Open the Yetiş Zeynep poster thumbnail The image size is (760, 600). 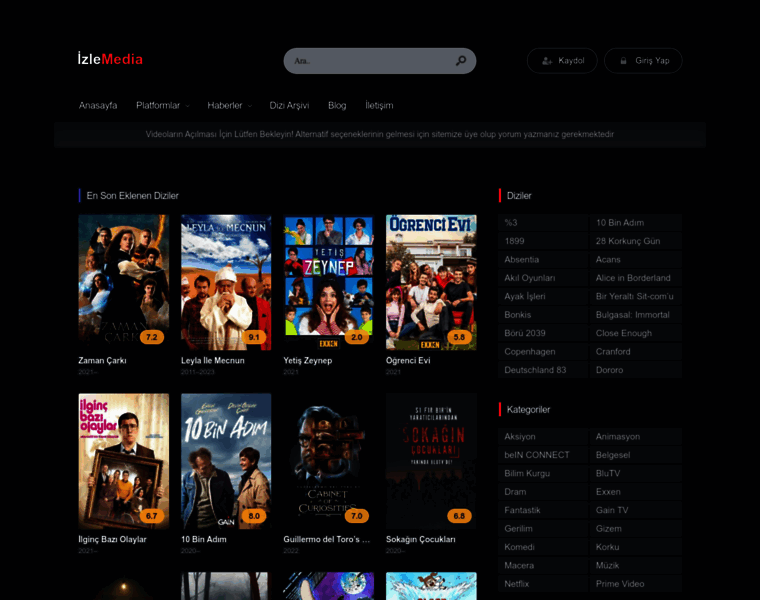coord(329,283)
